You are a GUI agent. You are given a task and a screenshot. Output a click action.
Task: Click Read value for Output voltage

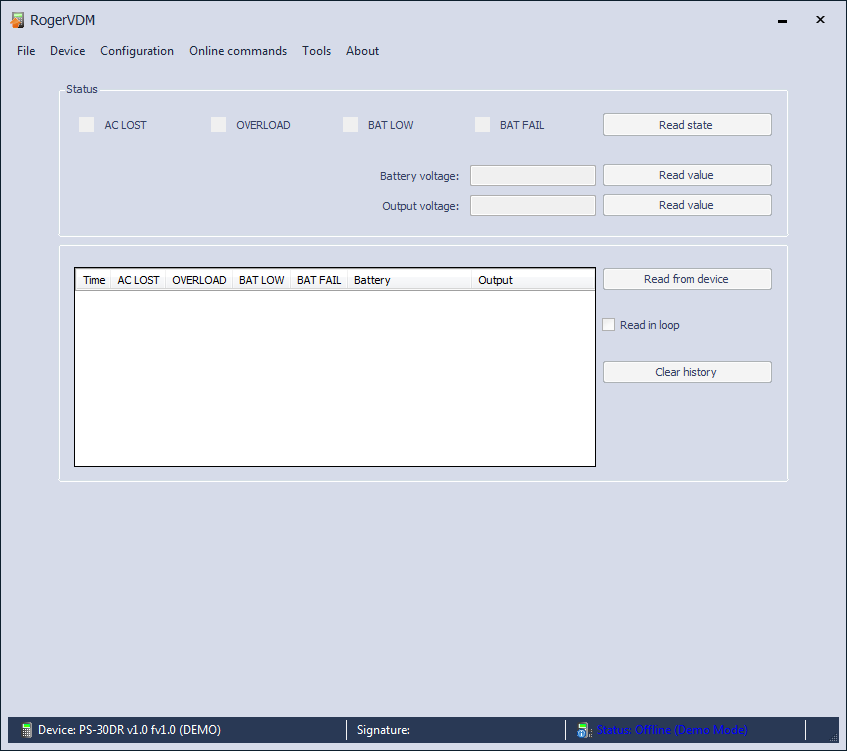pos(686,205)
